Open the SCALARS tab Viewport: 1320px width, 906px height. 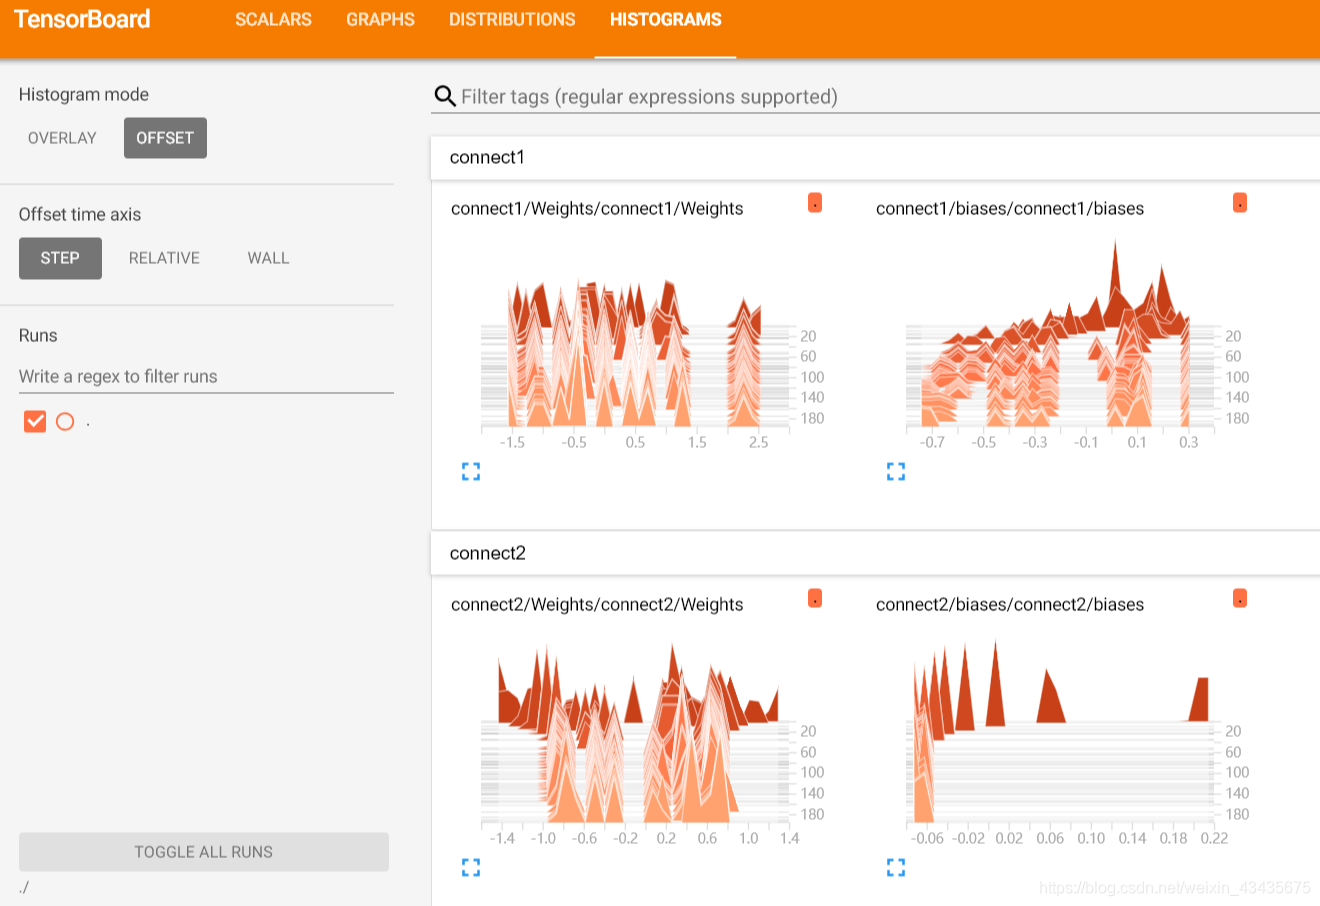273,20
